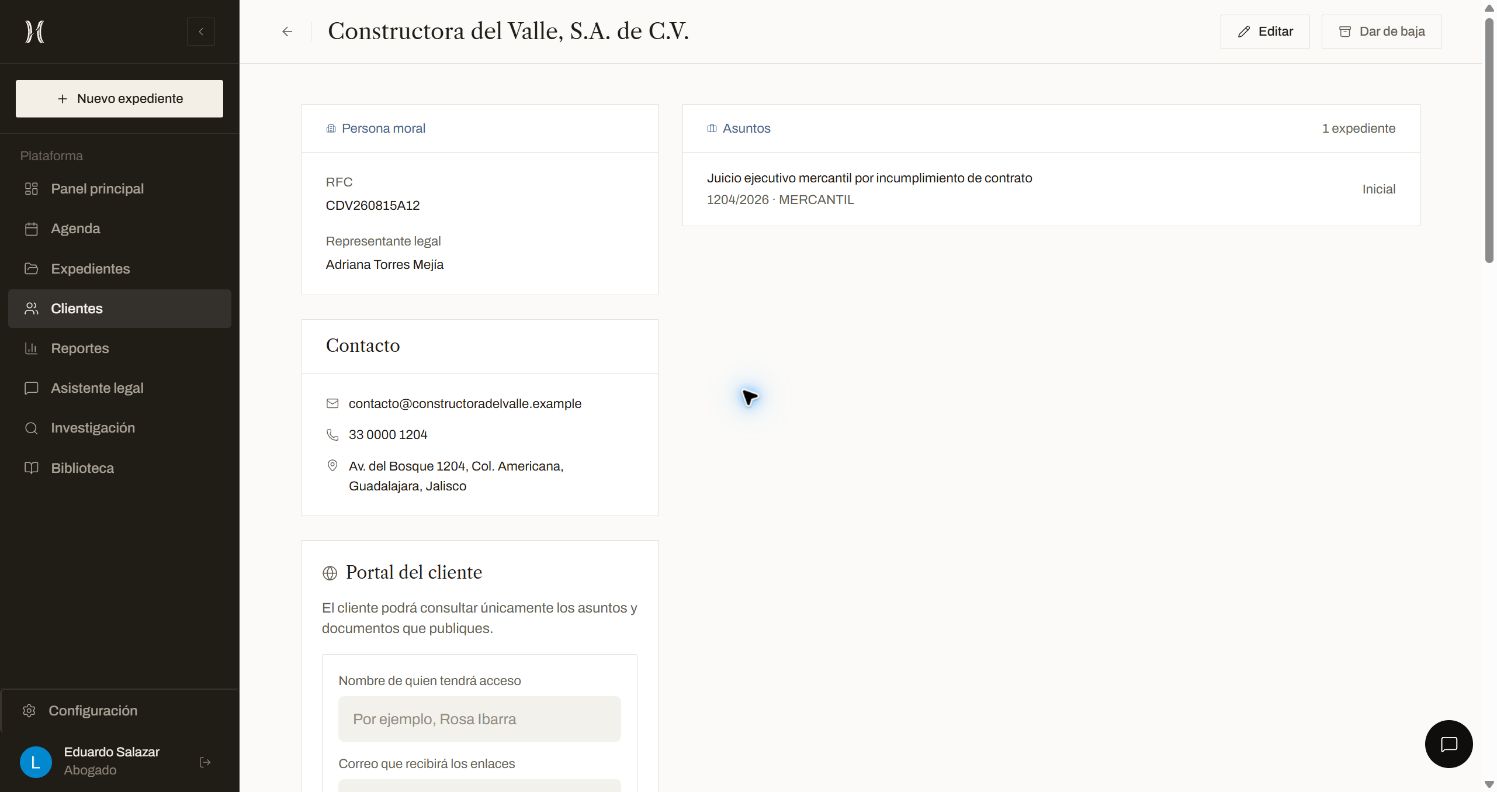Click the 1 expediente count
The image size is (1497, 792).
pos(1359,129)
